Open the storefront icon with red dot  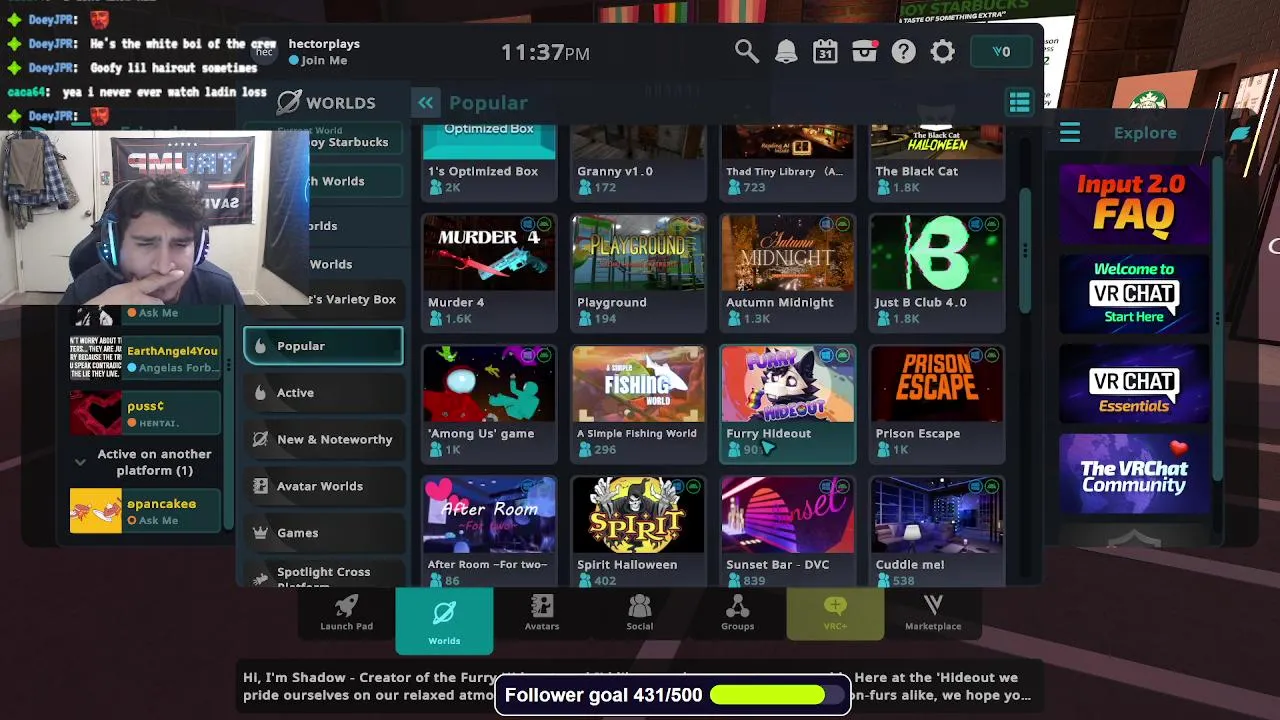click(x=865, y=52)
